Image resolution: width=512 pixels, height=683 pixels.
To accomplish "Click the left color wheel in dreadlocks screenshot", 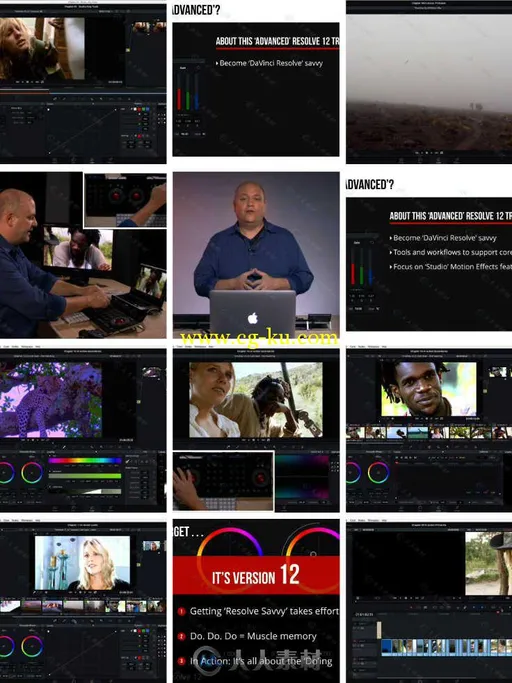I will (x=353, y=473).
